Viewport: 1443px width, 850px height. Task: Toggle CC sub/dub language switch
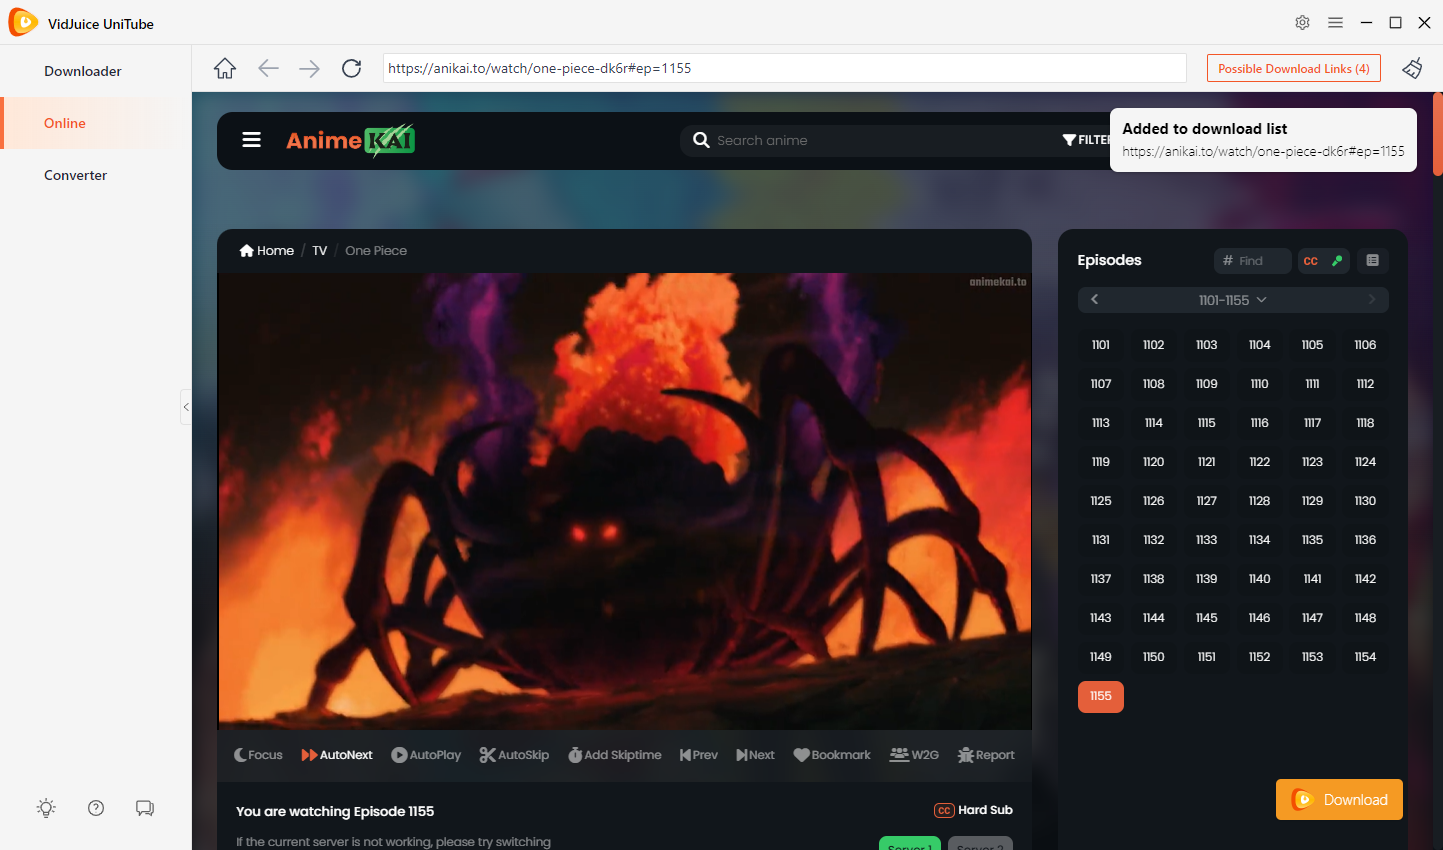[x=1324, y=260]
